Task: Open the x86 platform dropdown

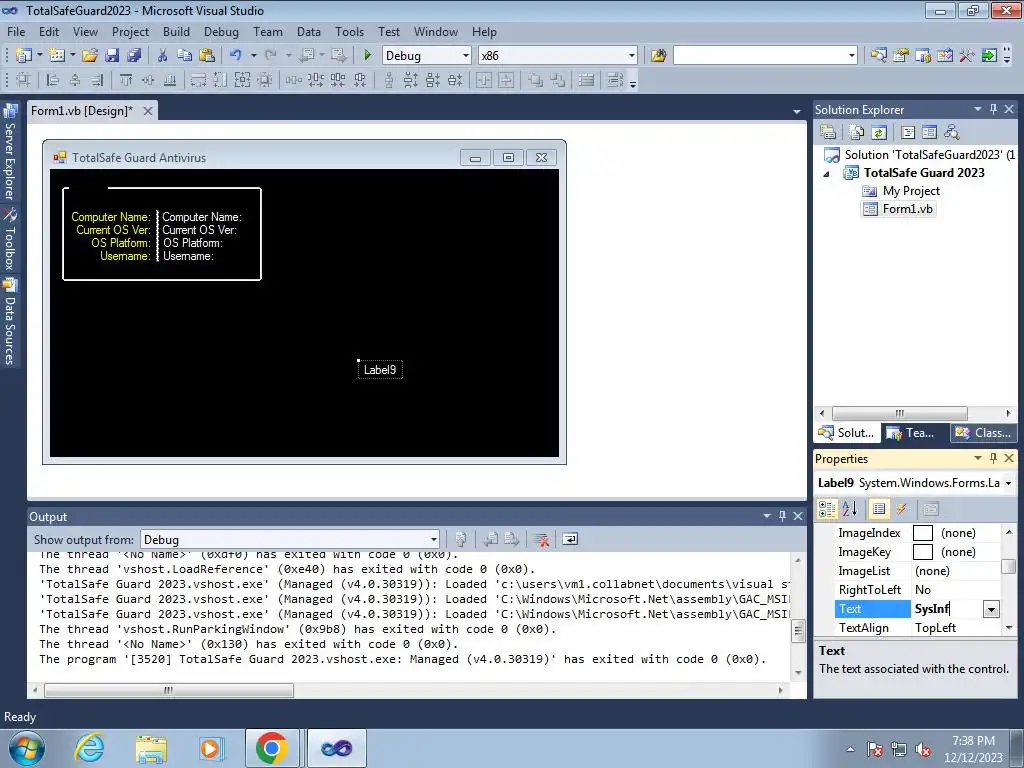Action: [x=632, y=56]
